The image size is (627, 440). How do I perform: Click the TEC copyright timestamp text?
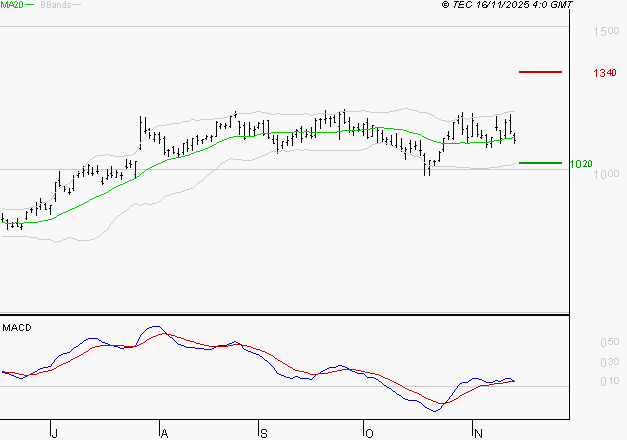pos(507,5)
